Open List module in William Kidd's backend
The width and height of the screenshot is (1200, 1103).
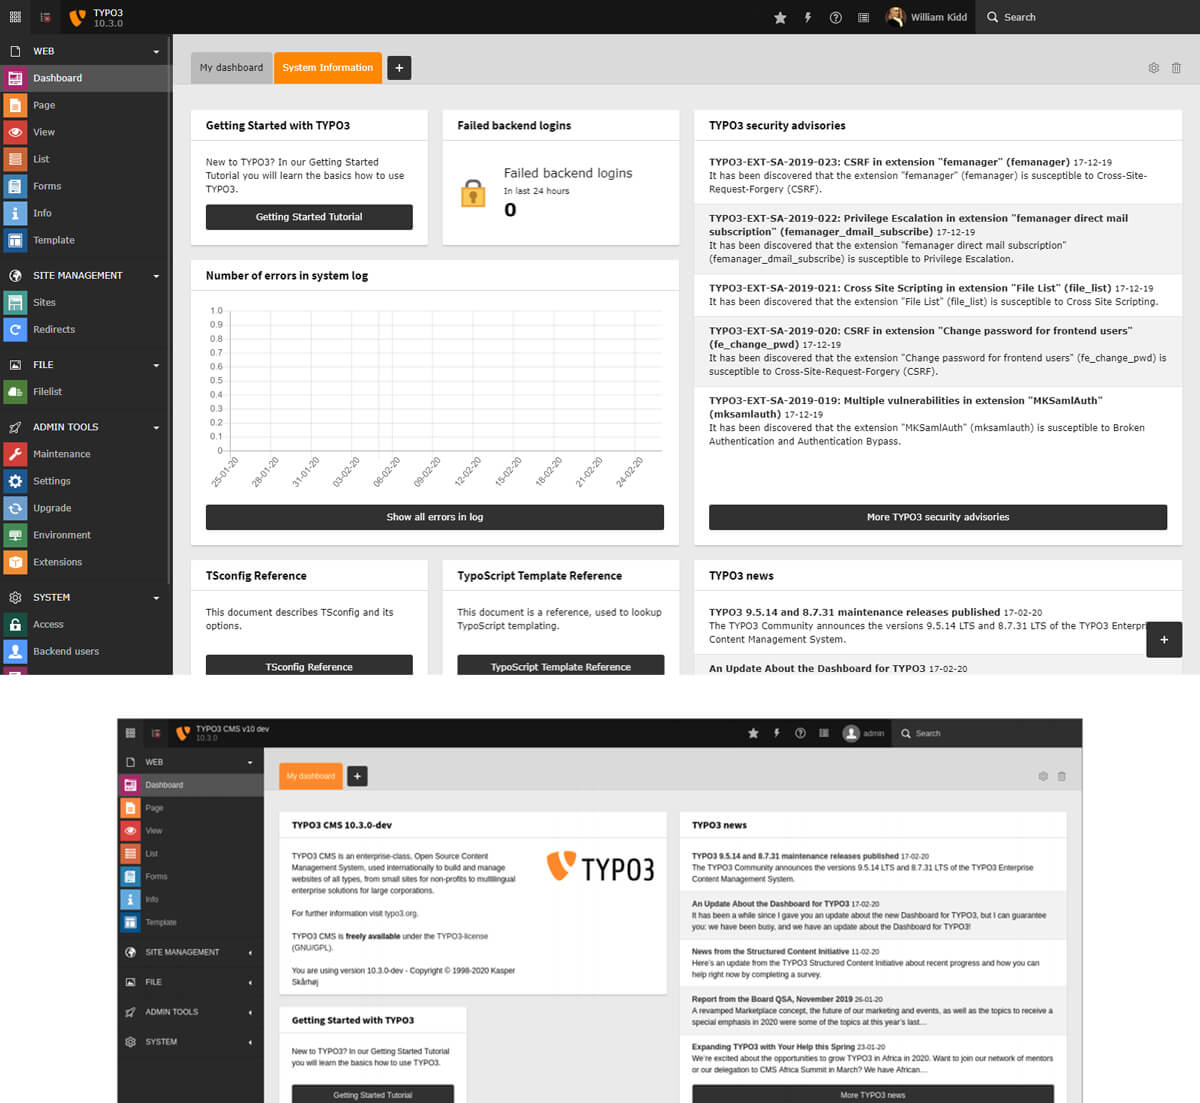pyautogui.click(x=85, y=159)
